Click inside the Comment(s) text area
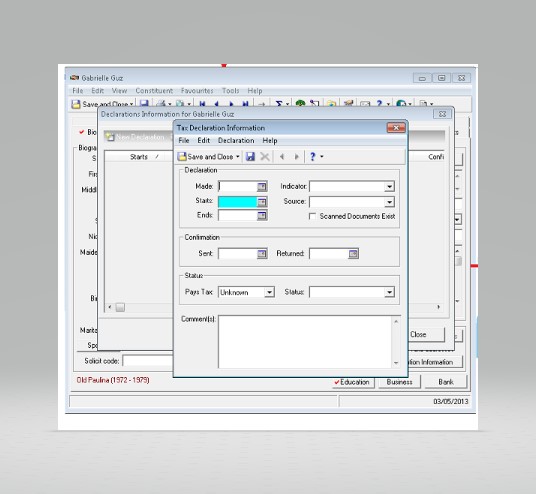536x494 pixels. click(x=305, y=342)
